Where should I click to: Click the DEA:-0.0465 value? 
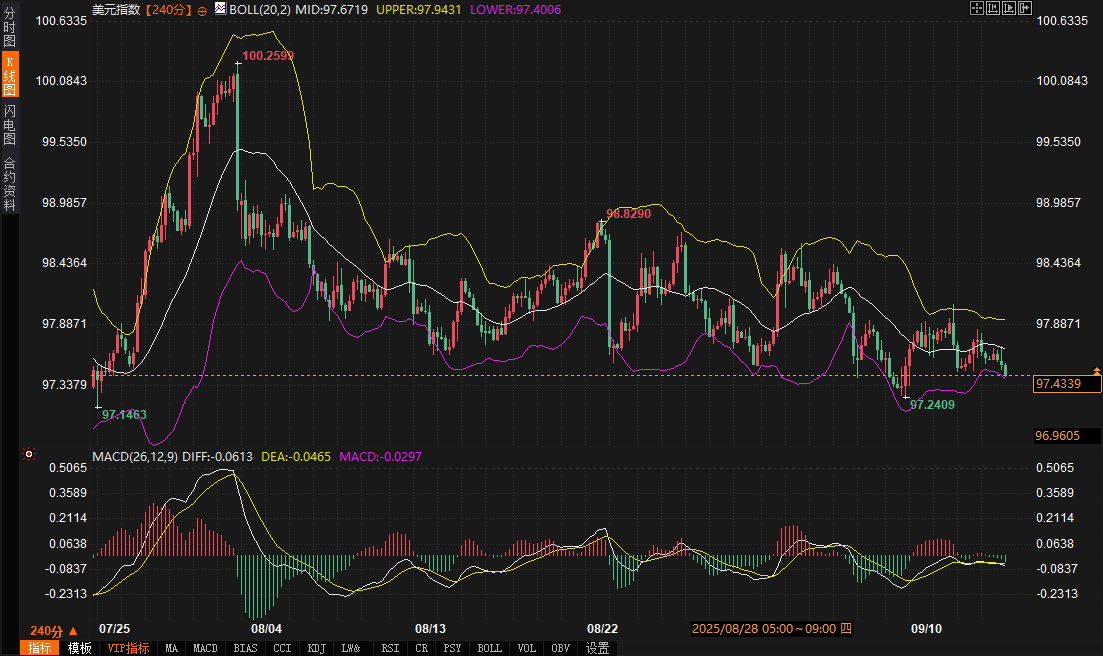296,456
